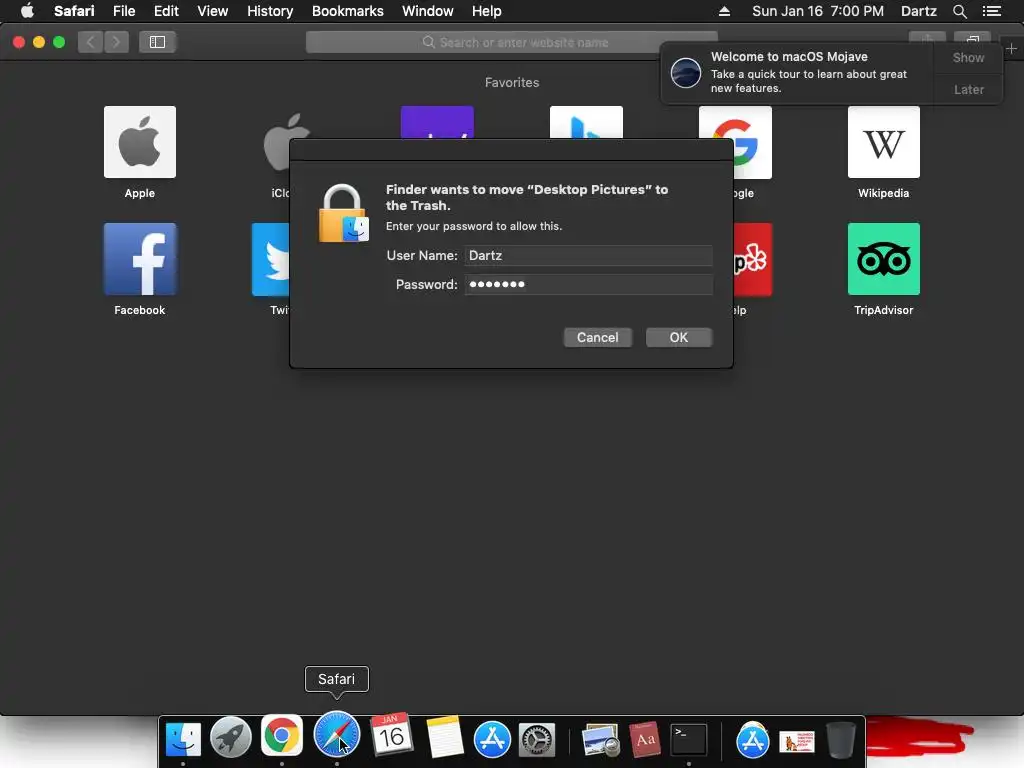Click the User Name field

point(588,255)
